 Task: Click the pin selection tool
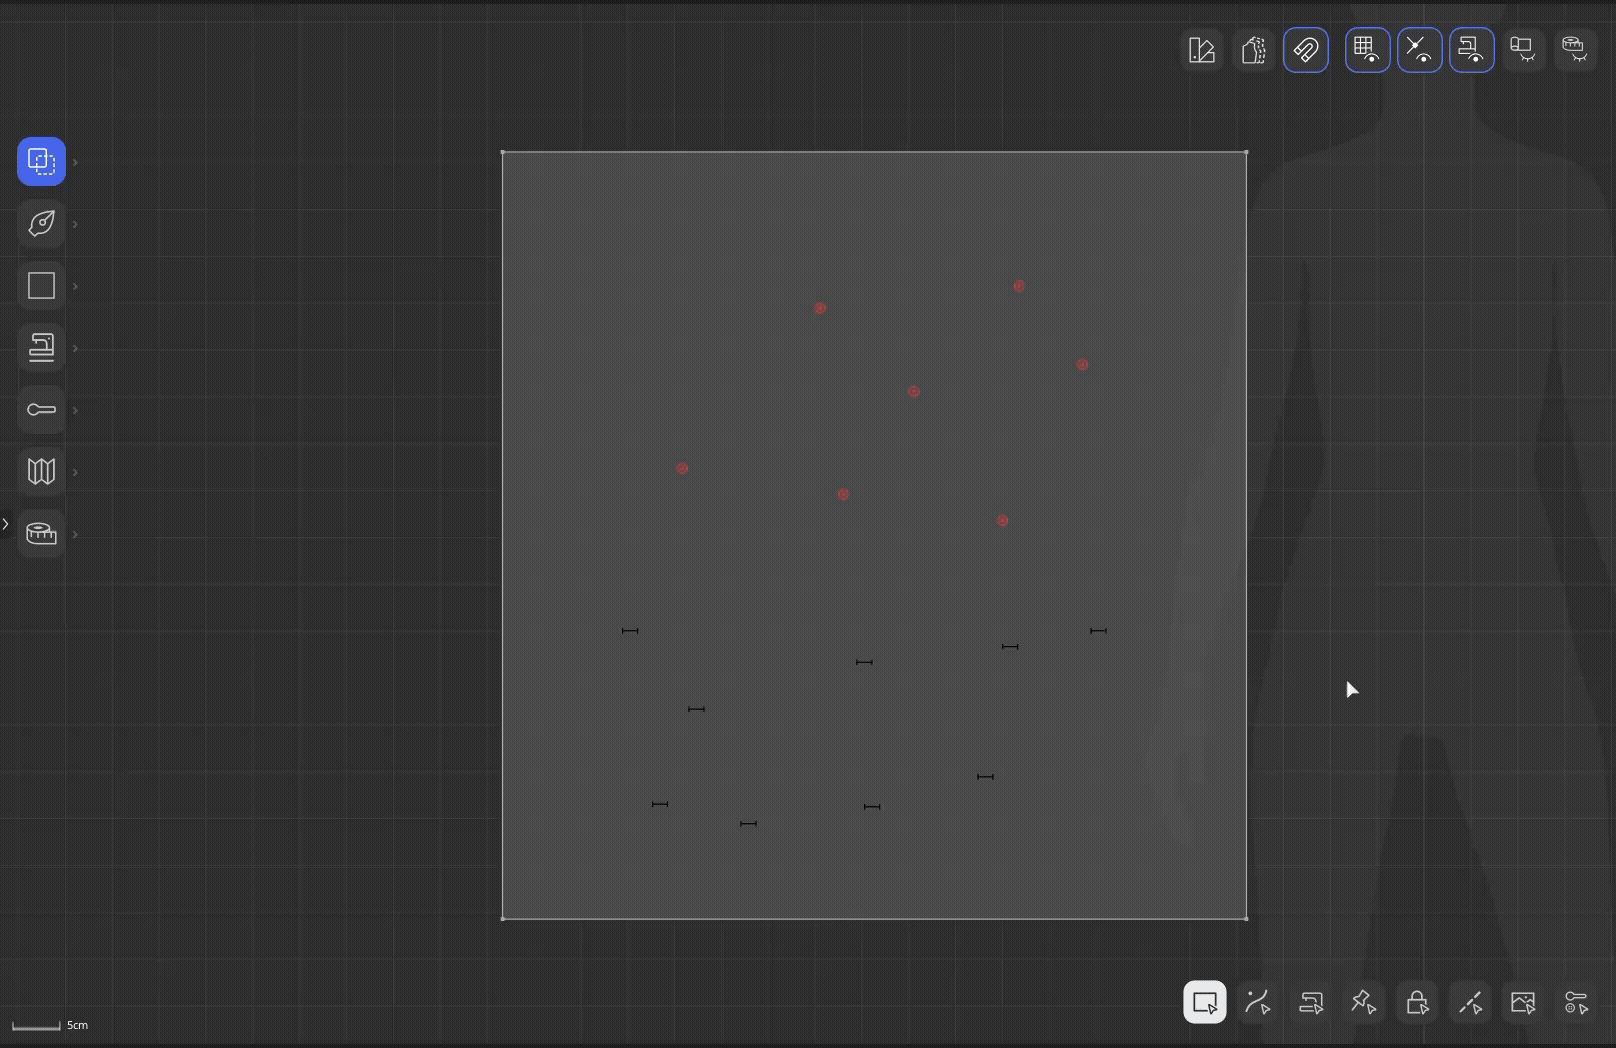pyautogui.click(x=1363, y=1002)
